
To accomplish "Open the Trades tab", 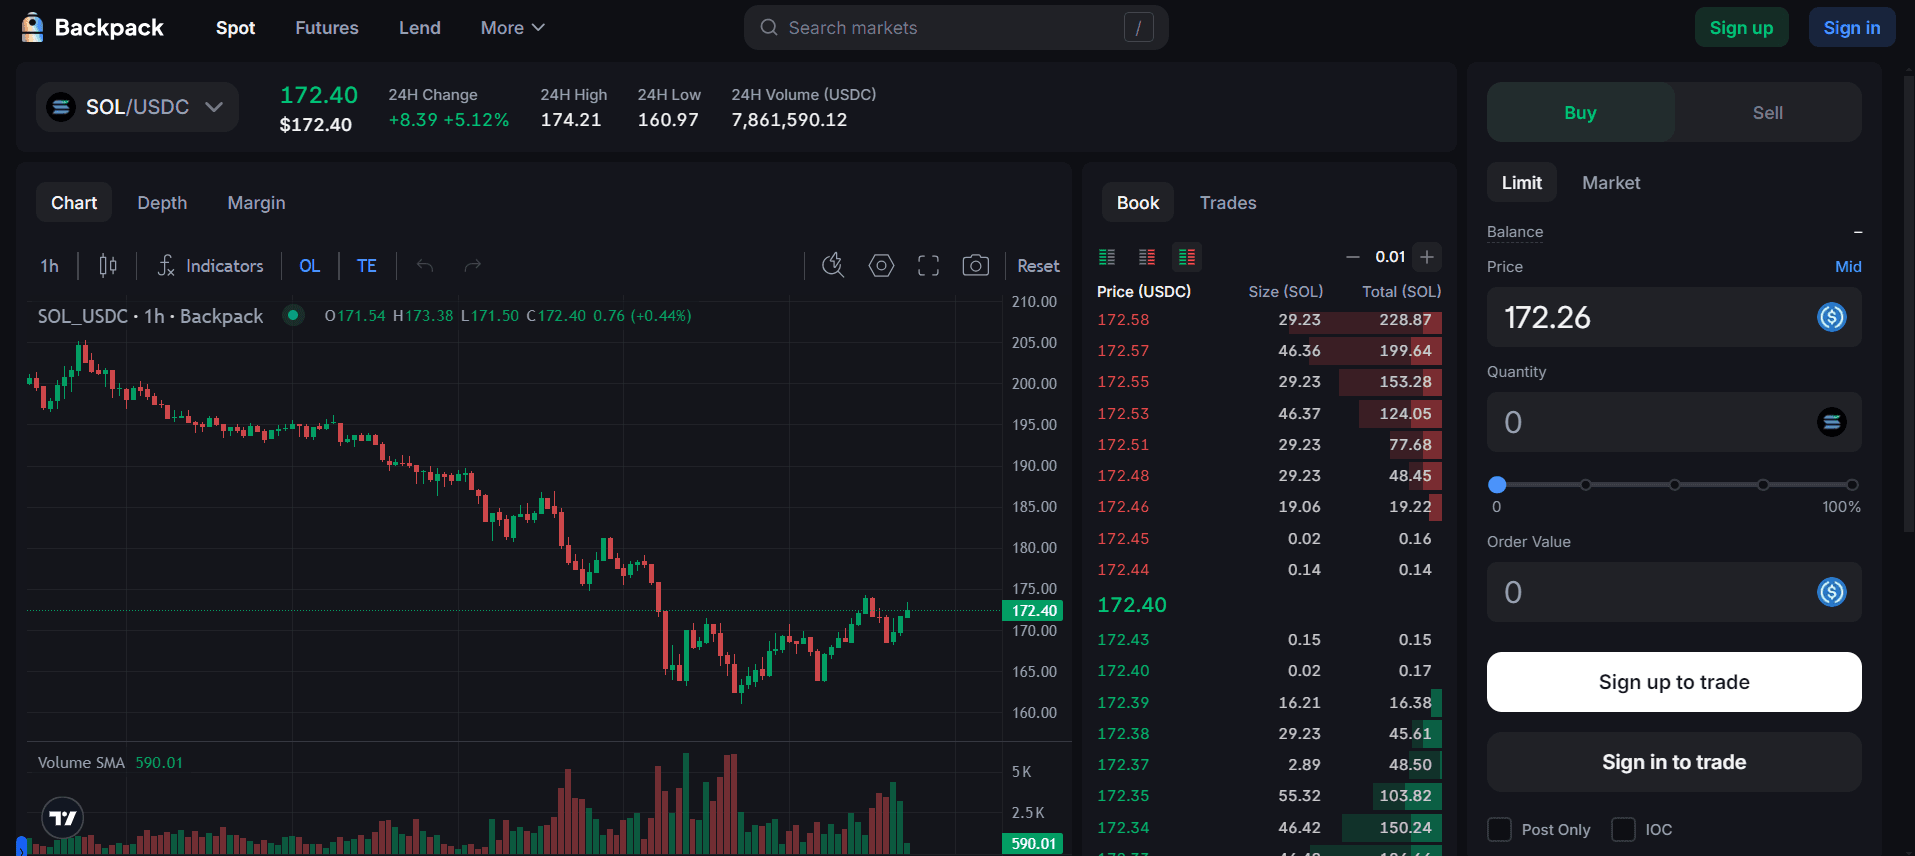I will pyautogui.click(x=1227, y=203).
